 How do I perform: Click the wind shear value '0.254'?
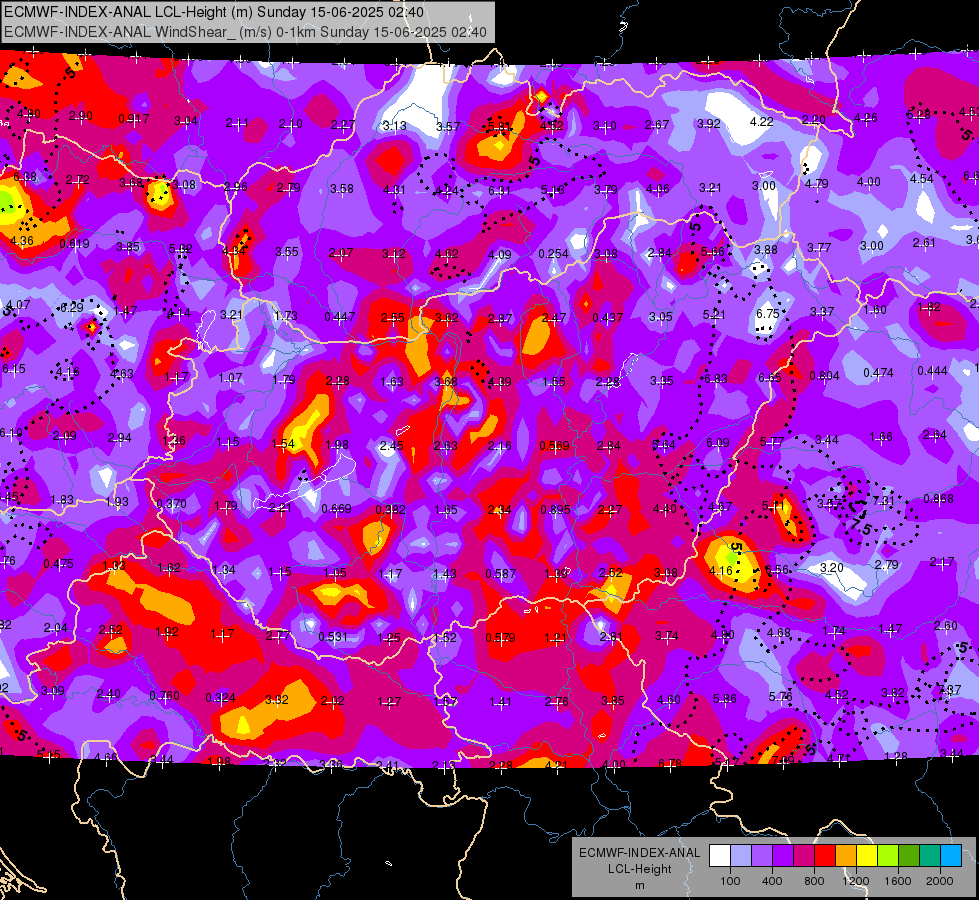pos(553,254)
